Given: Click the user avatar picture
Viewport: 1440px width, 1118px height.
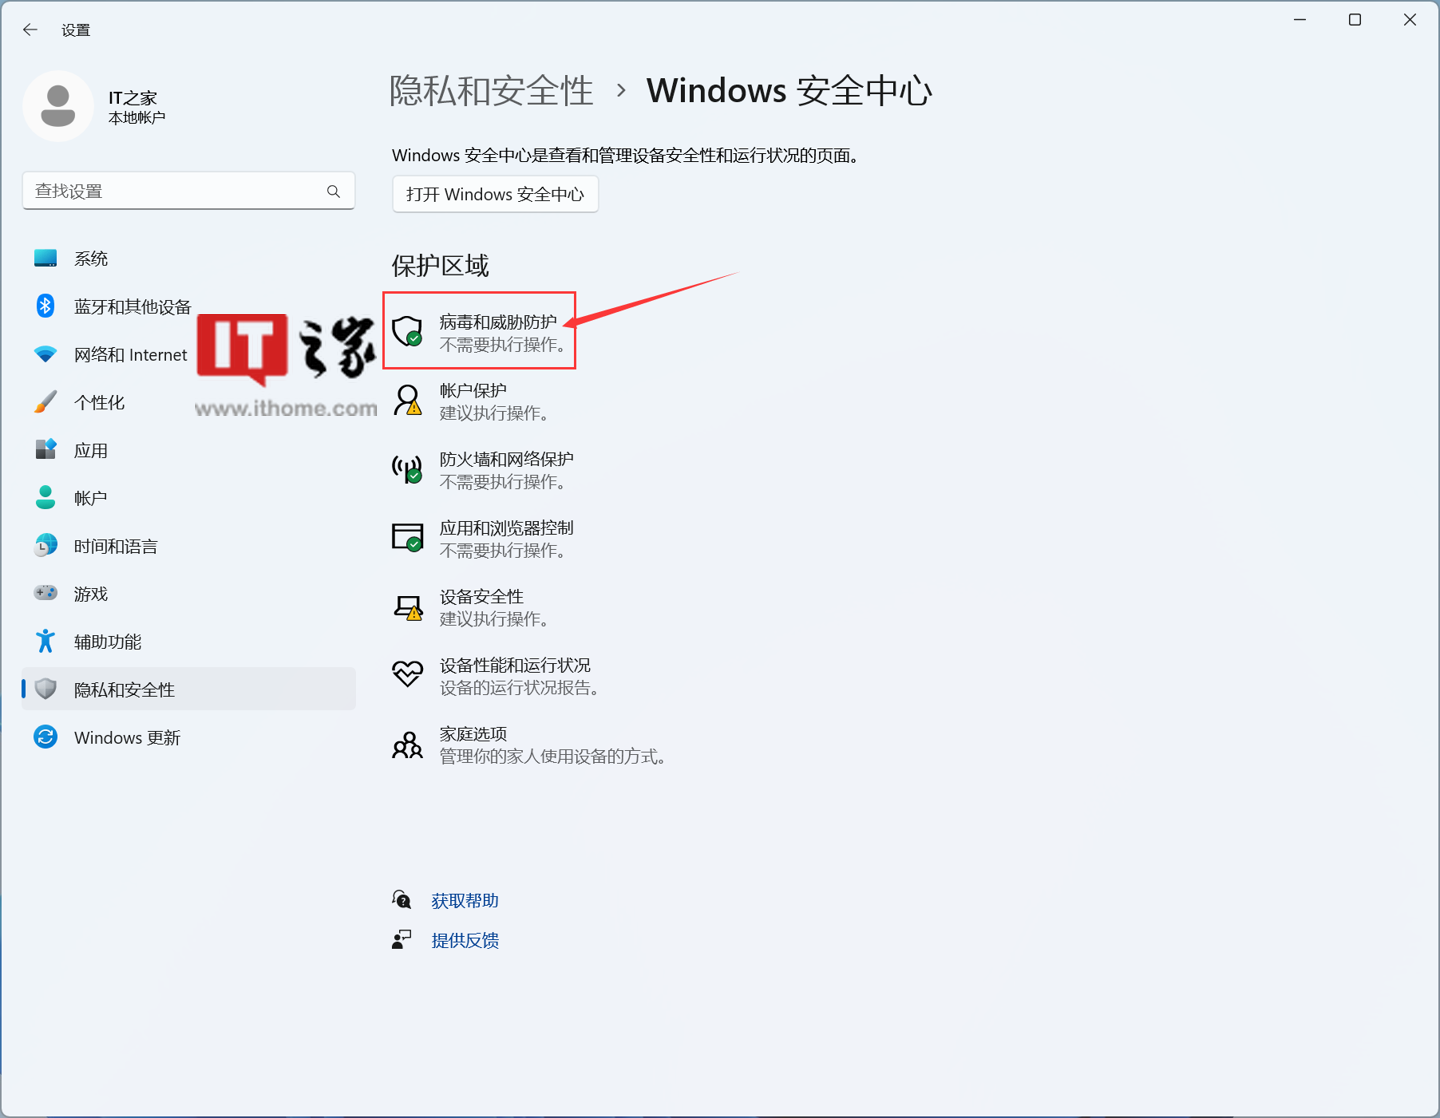Looking at the screenshot, I should [x=58, y=106].
